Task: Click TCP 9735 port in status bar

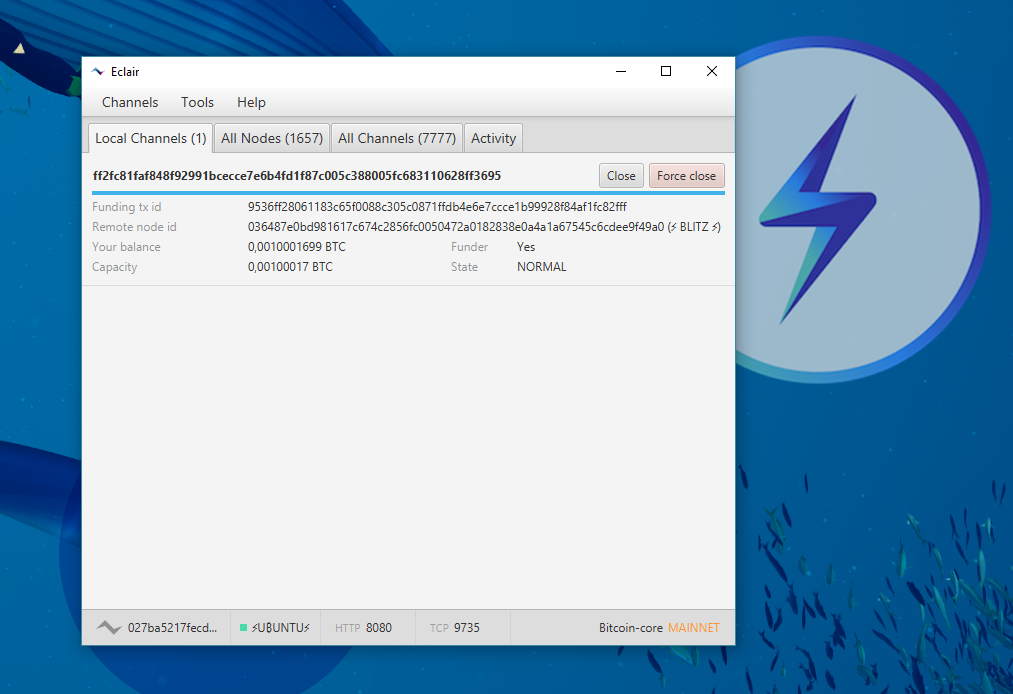Action: tap(455, 627)
